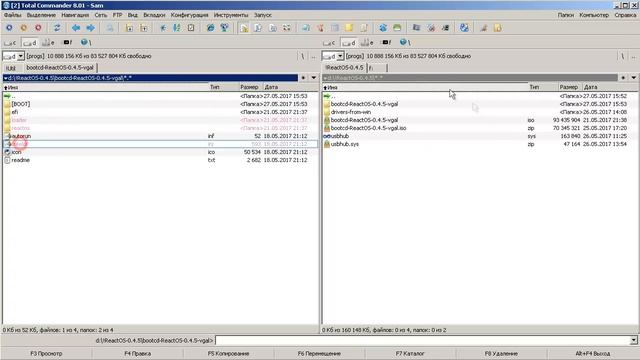
Task: Click the F8 Удаление button
Action: click(x=501, y=353)
